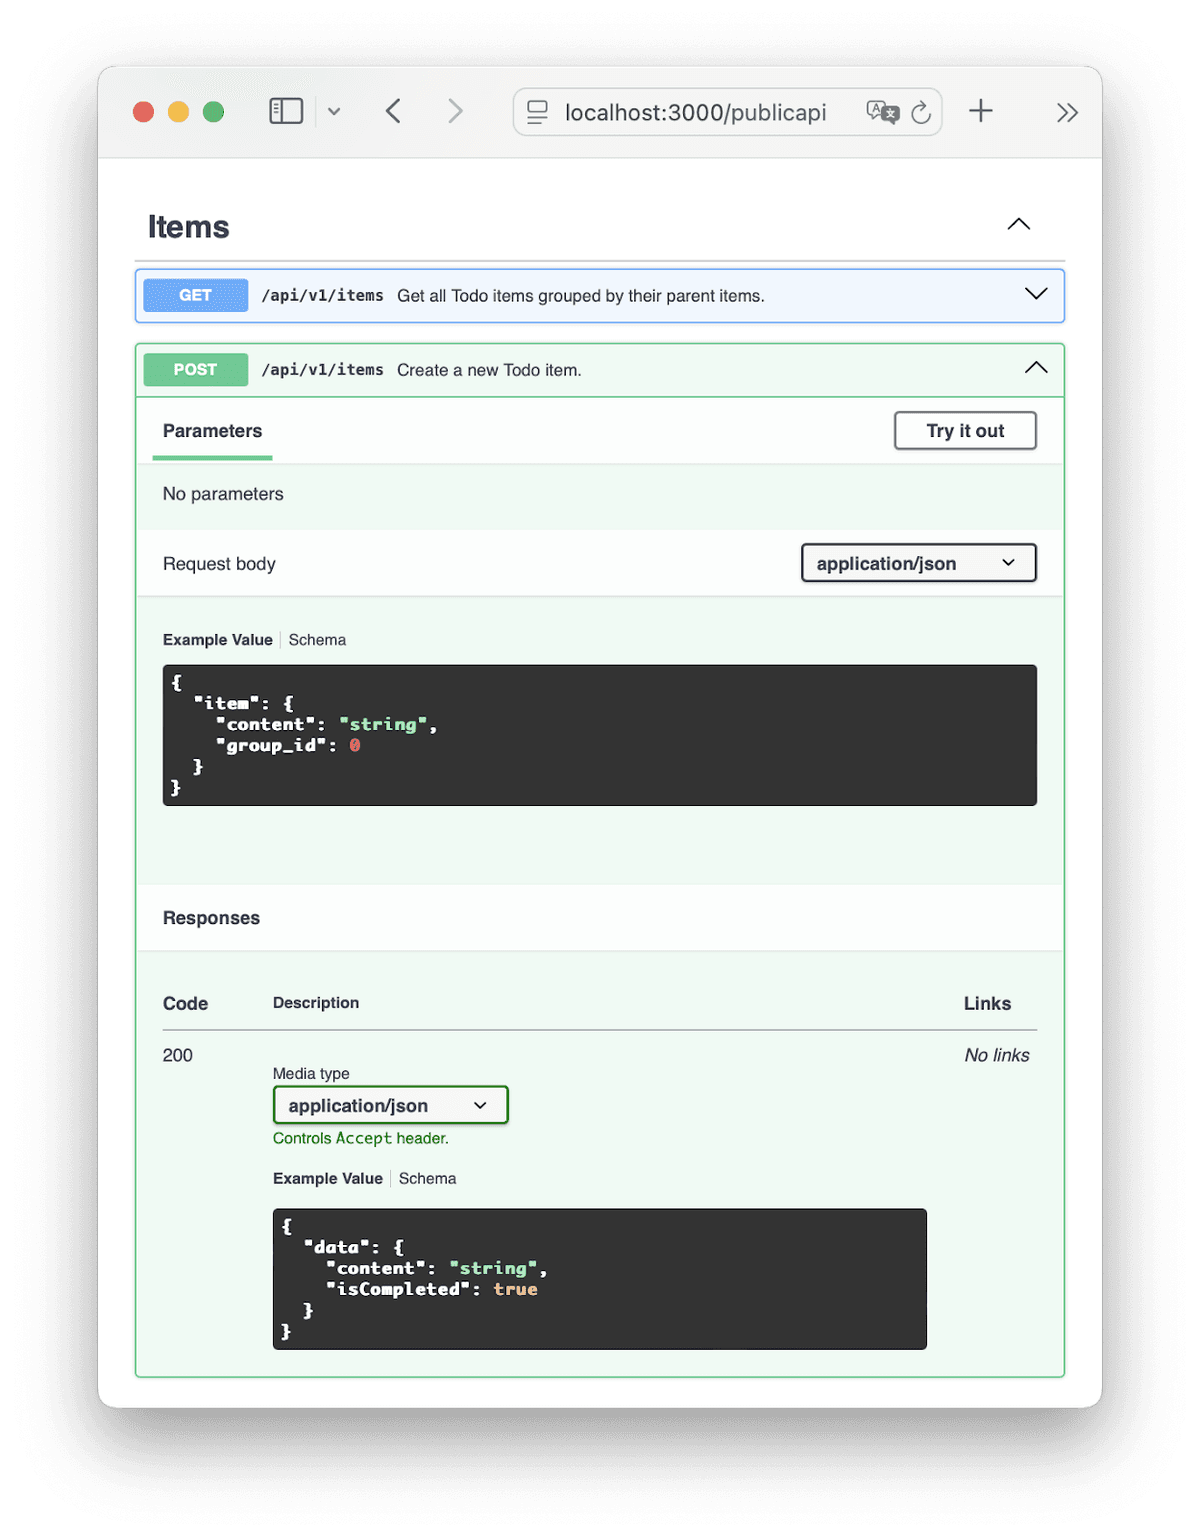Switch to the Schema tab under Request body
The width and height of the screenshot is (1200, 1537).
point(317,639)
